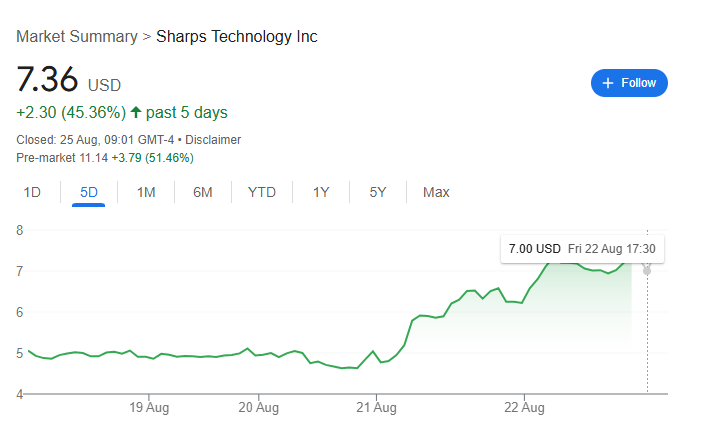
Task: Click the 22 Aug axis label
Action: (525, 407)
